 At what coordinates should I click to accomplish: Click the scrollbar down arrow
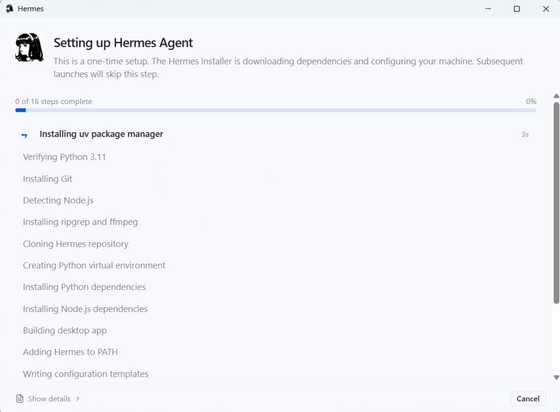[556, 377]
